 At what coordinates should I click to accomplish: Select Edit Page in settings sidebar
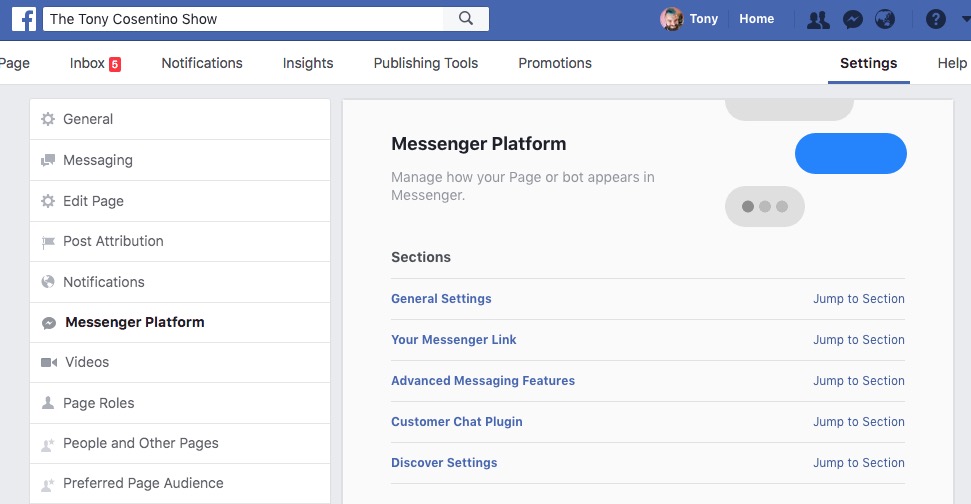(180, 201)
